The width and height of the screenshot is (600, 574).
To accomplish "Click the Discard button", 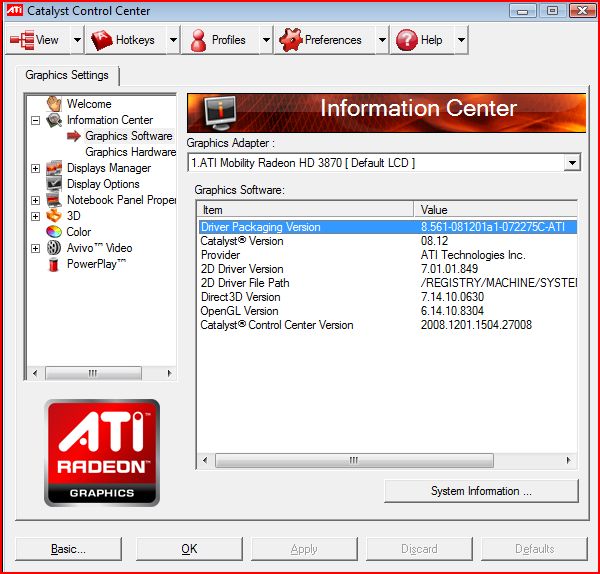I will [419, 549].
